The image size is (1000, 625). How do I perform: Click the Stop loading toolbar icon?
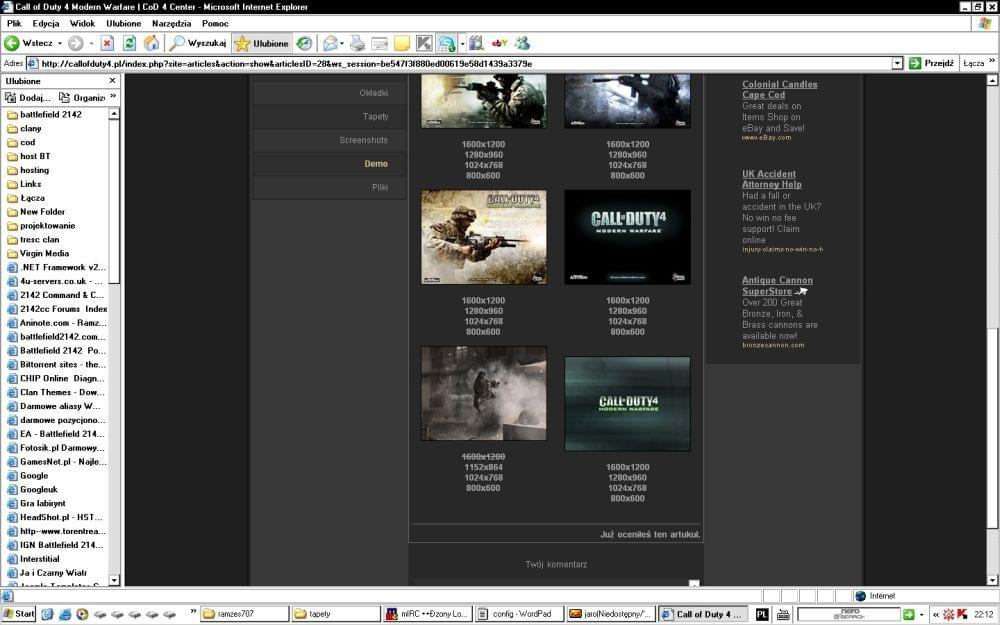coord(107,43)
